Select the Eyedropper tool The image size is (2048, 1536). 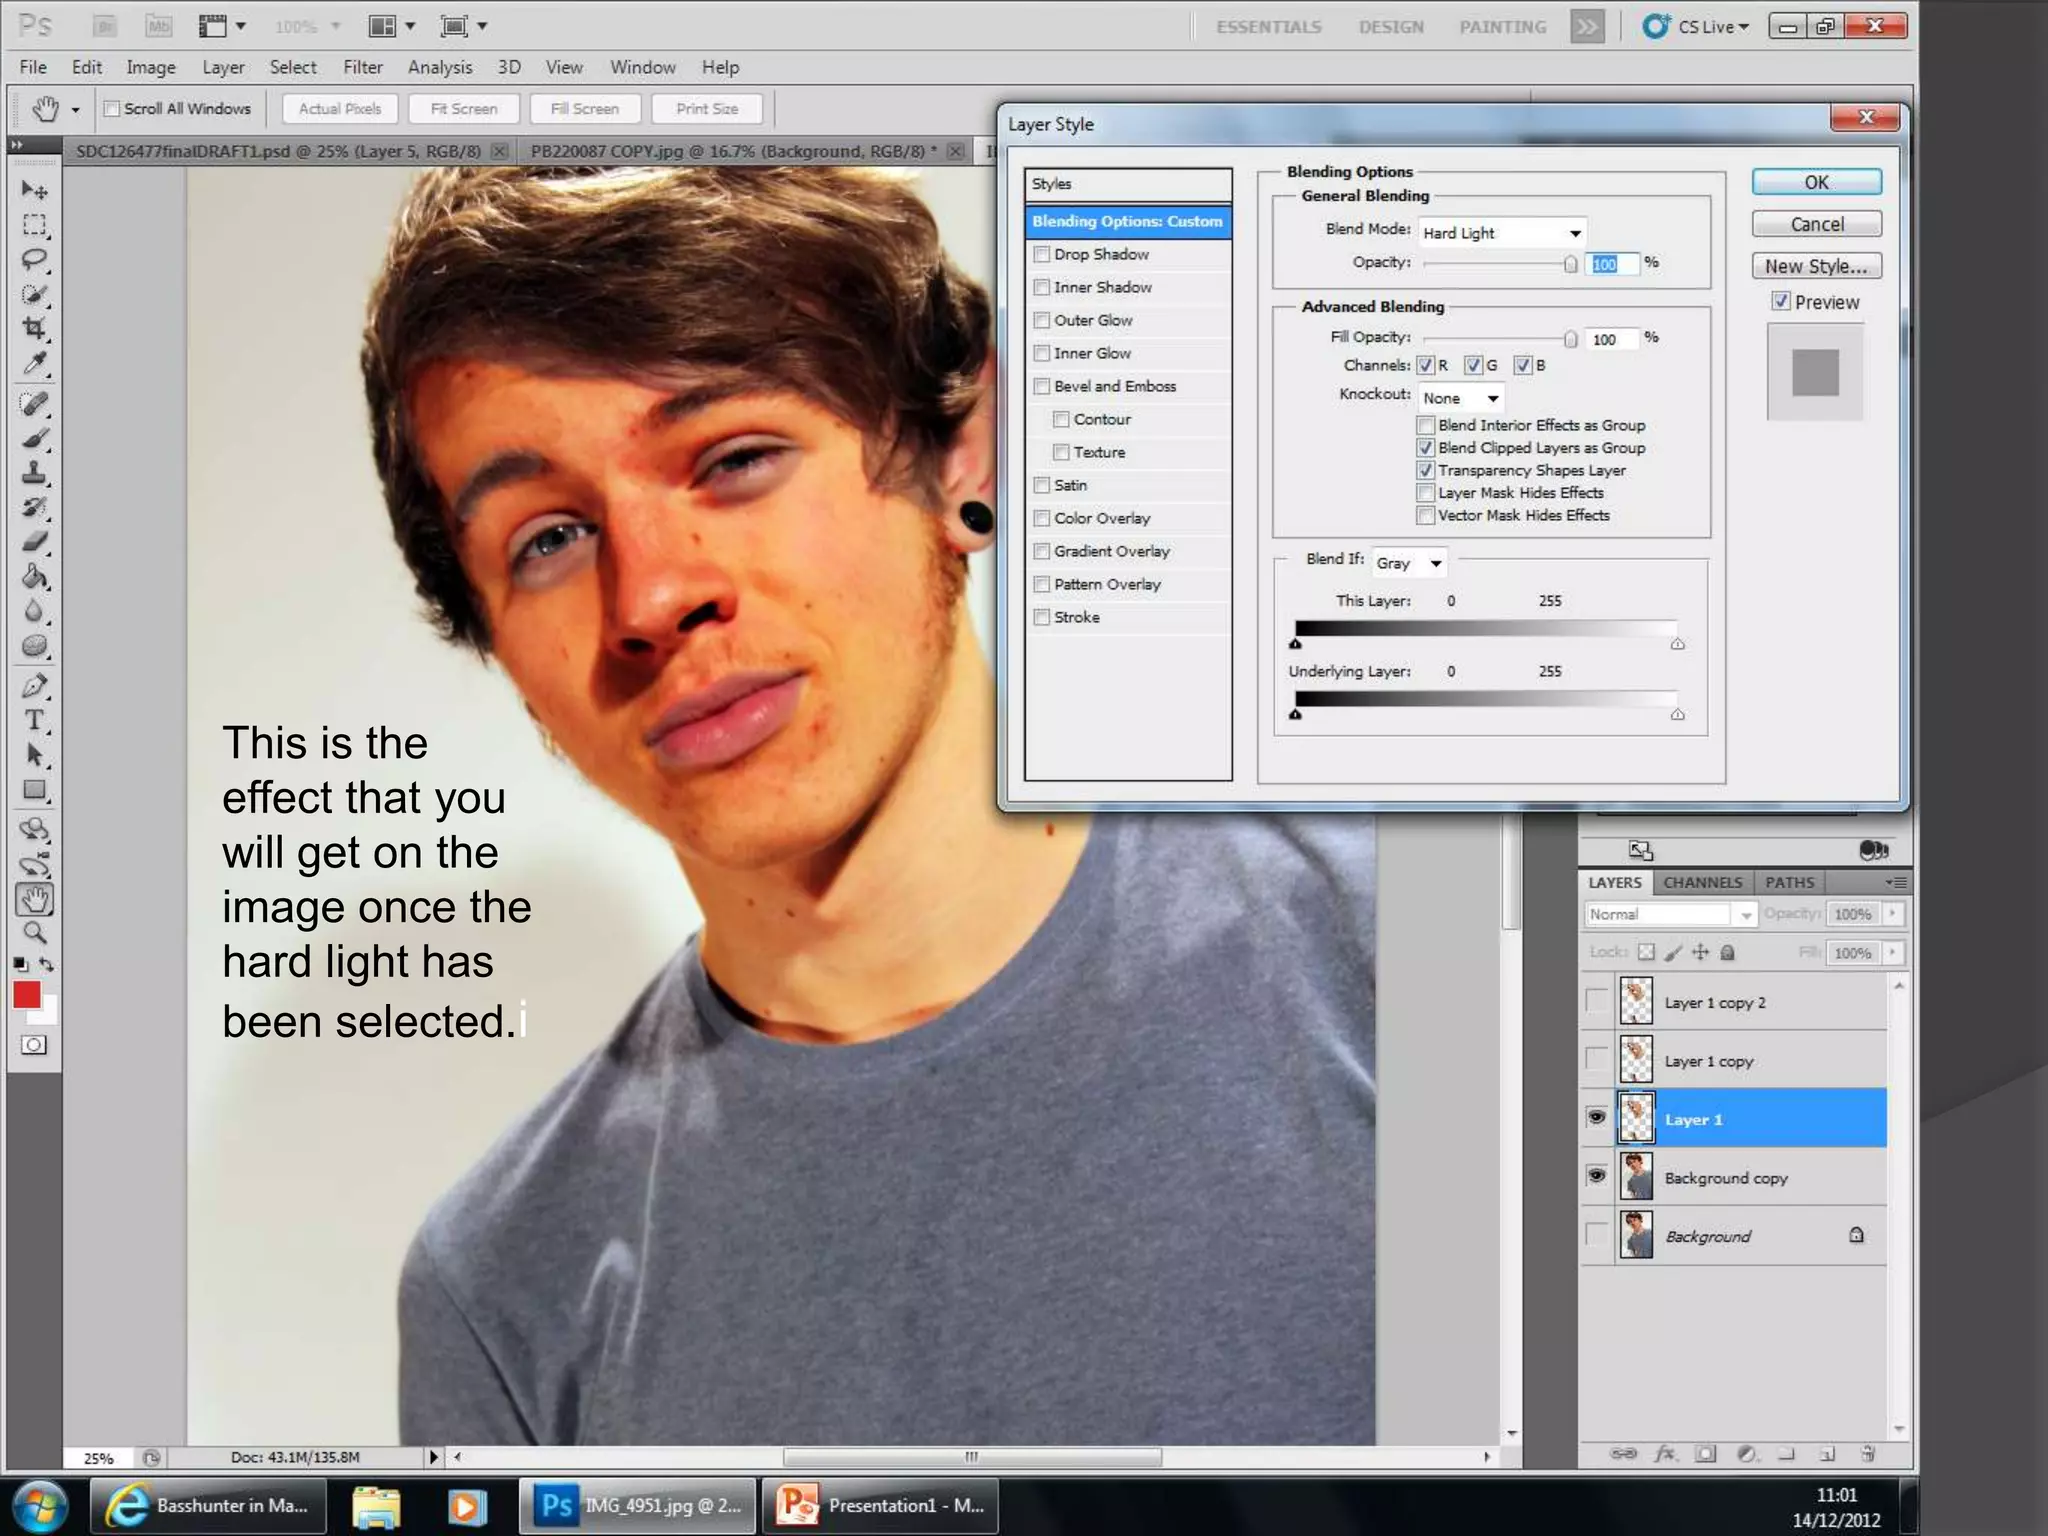[x=35, y=364]
